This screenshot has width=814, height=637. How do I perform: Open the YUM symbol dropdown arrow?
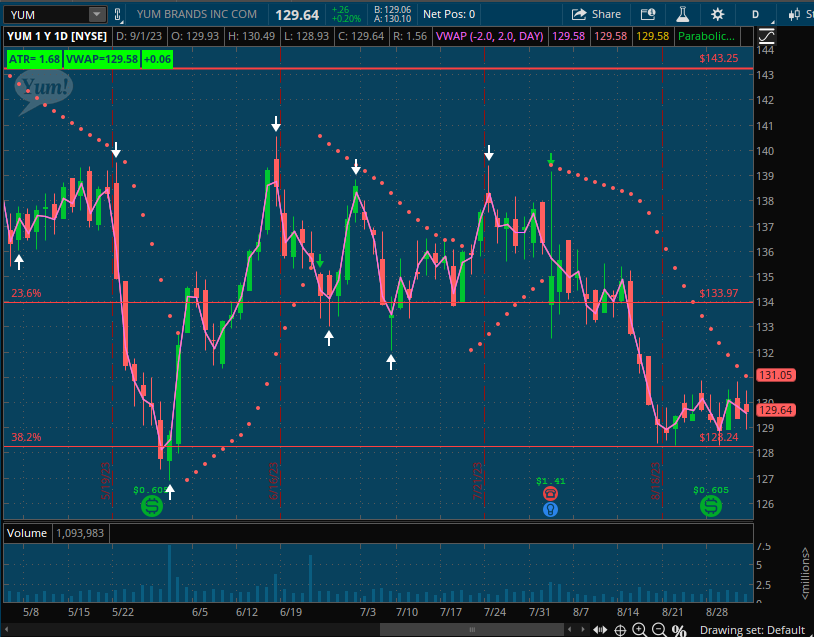97,15
